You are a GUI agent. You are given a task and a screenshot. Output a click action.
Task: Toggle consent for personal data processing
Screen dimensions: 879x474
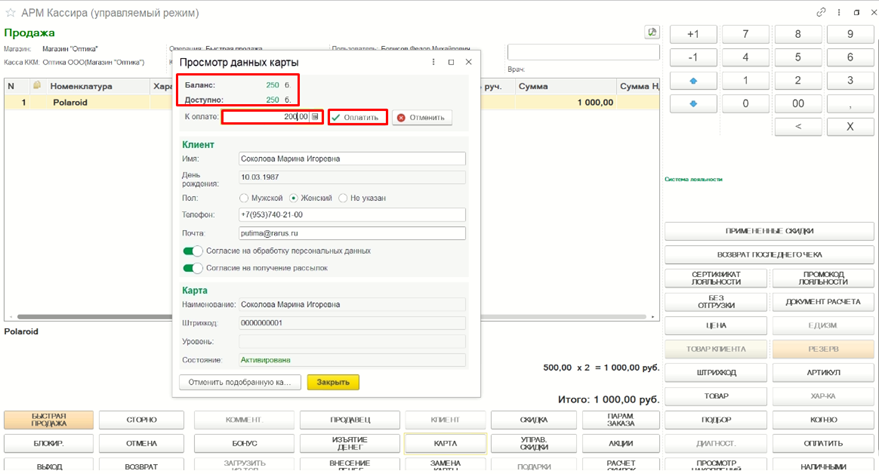tap(192, 251)
